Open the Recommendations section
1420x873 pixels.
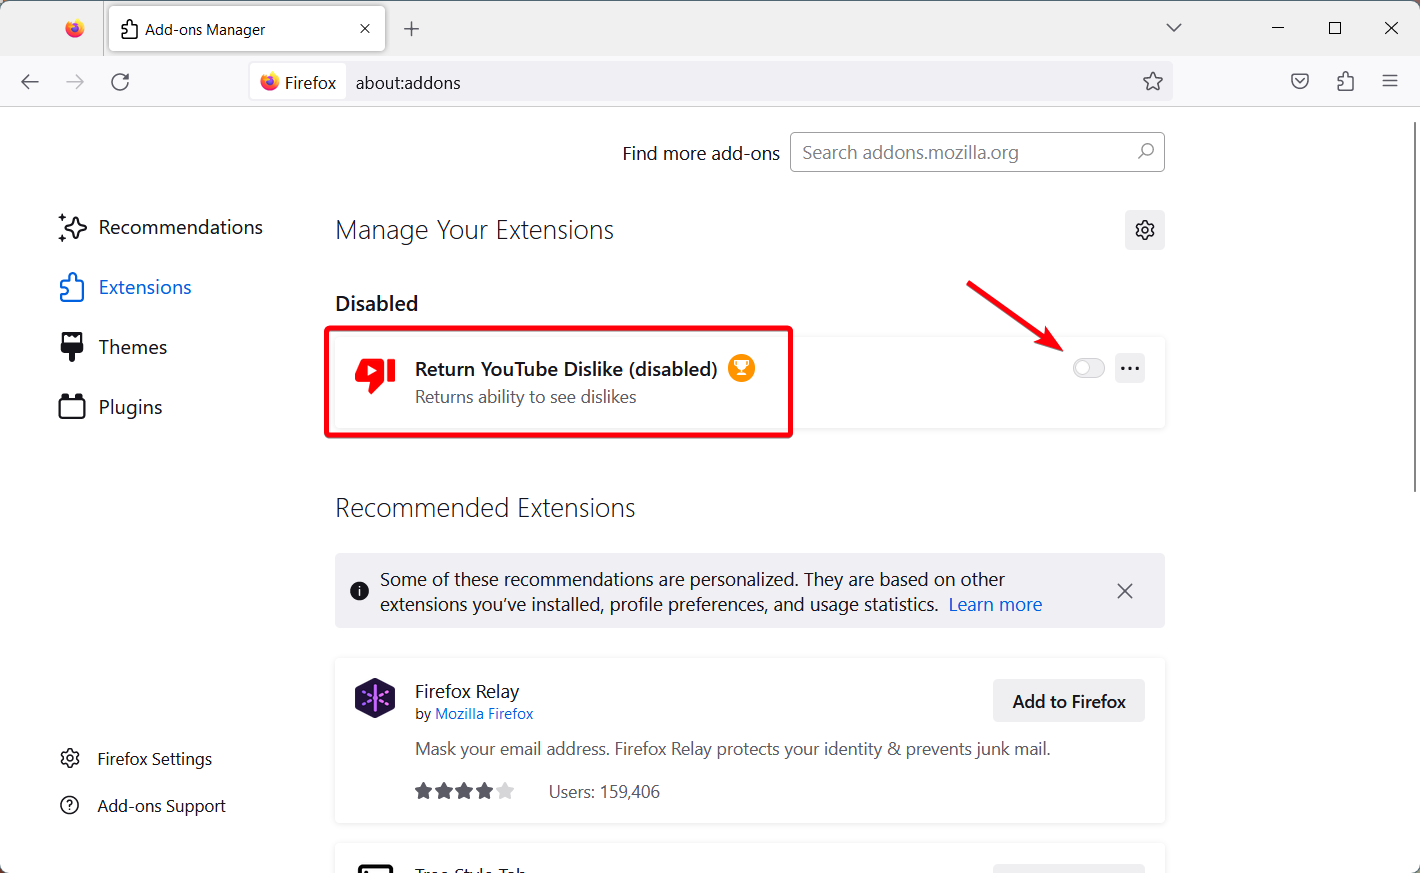tap(178, 227)
